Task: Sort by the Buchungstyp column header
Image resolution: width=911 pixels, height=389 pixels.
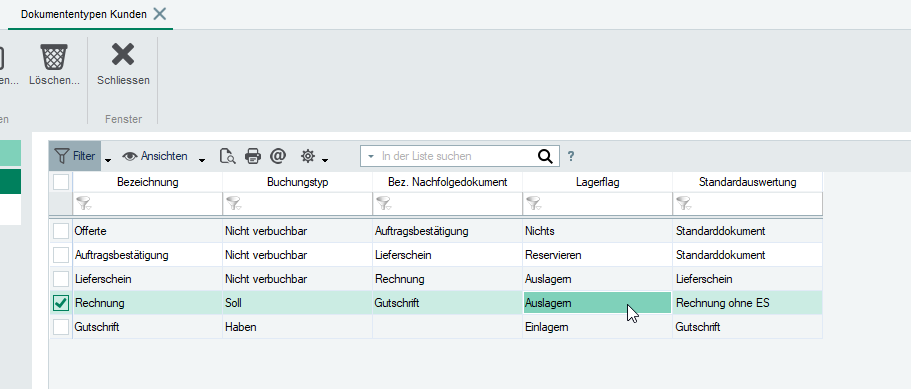Action: coord(297,182)
